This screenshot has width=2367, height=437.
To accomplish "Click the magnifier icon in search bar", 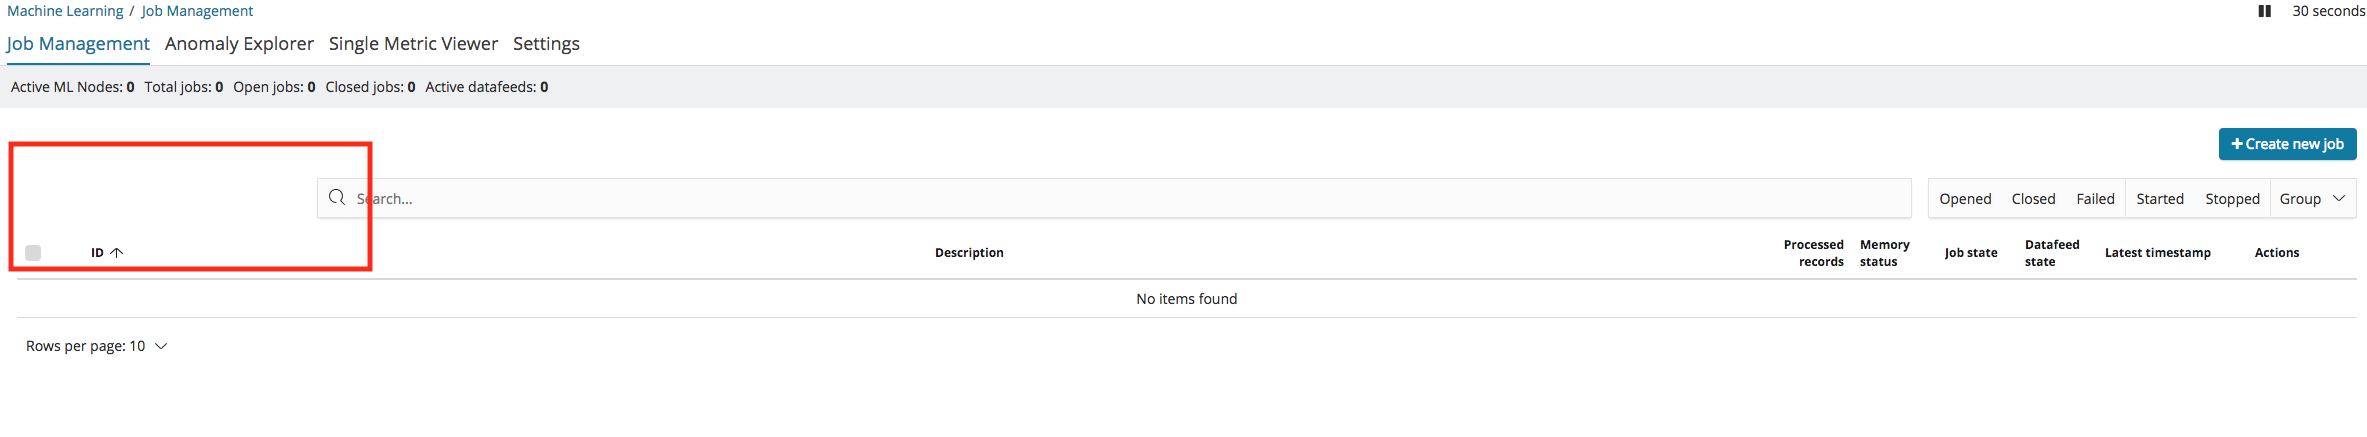I will (x=337, y=198).
